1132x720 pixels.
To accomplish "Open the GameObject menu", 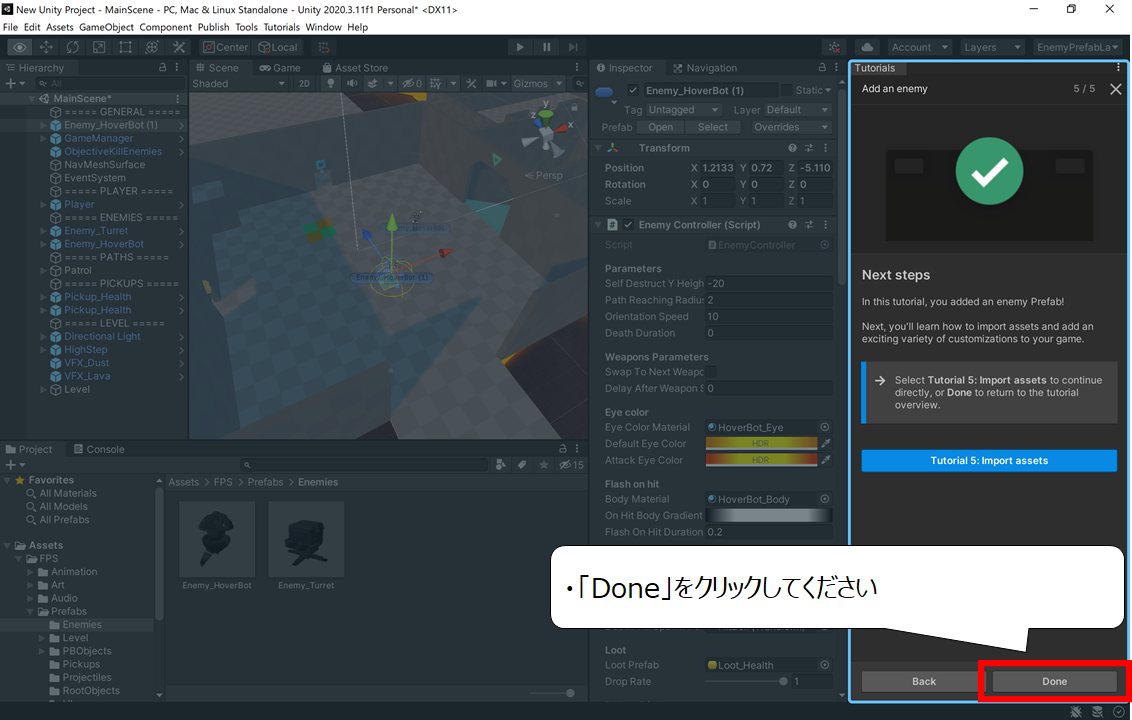I will (x=106, y=27).
